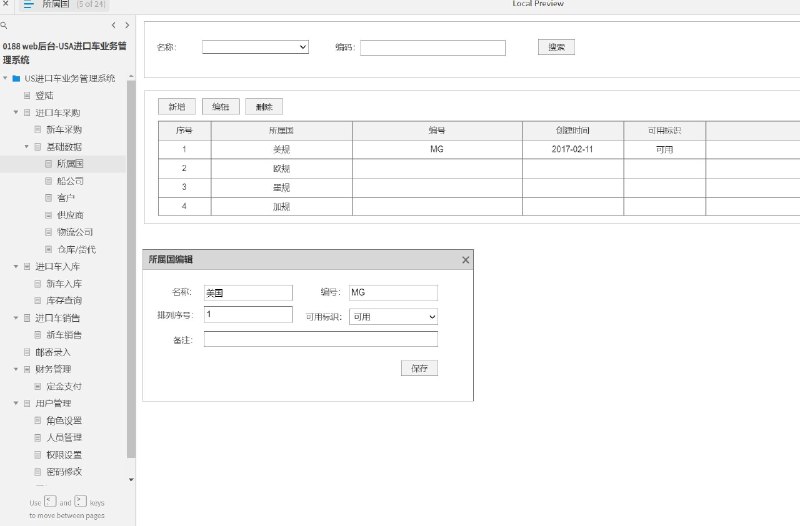
Task: Open 密码修改 page
Action: [x=64, y=471]
